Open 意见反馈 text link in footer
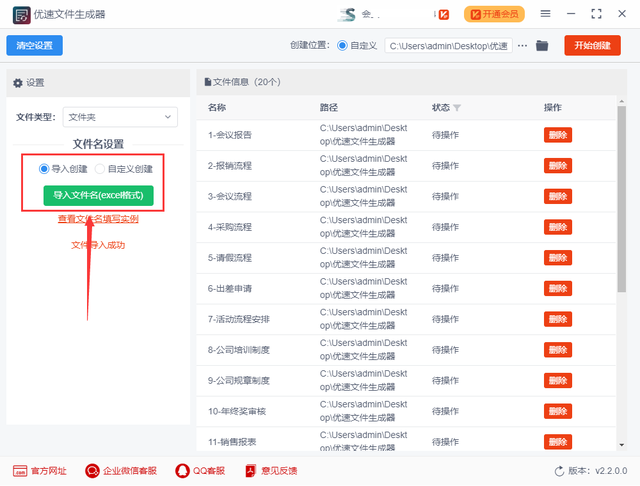Viewport: 640px width, 486px height. (x=279, y=471)
